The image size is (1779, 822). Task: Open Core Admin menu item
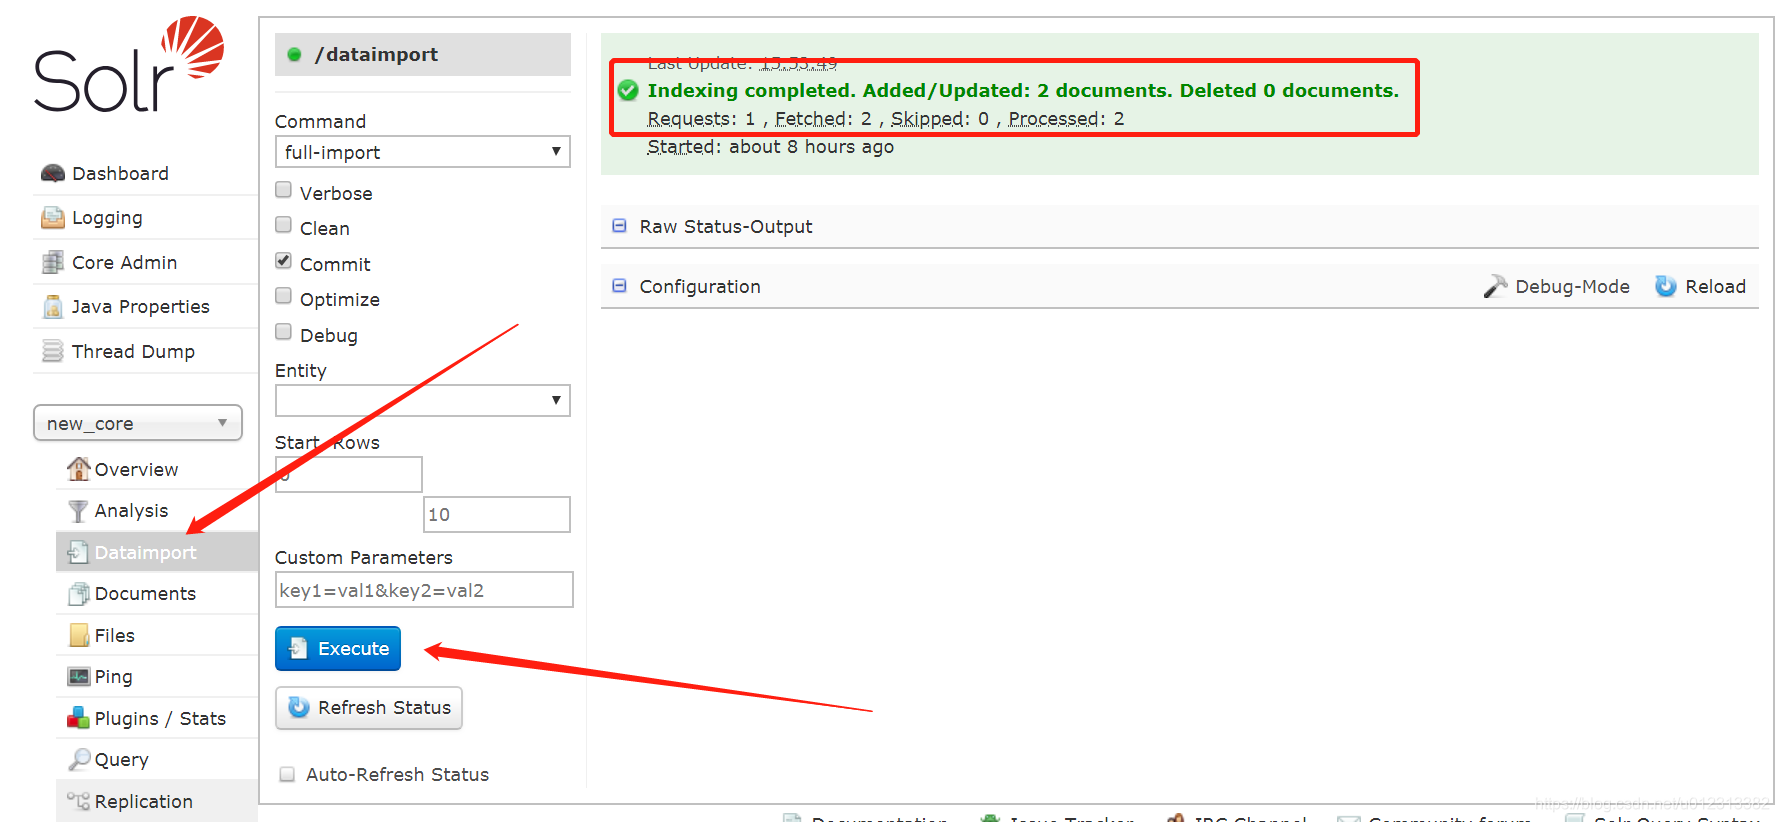tap(124, 263)
